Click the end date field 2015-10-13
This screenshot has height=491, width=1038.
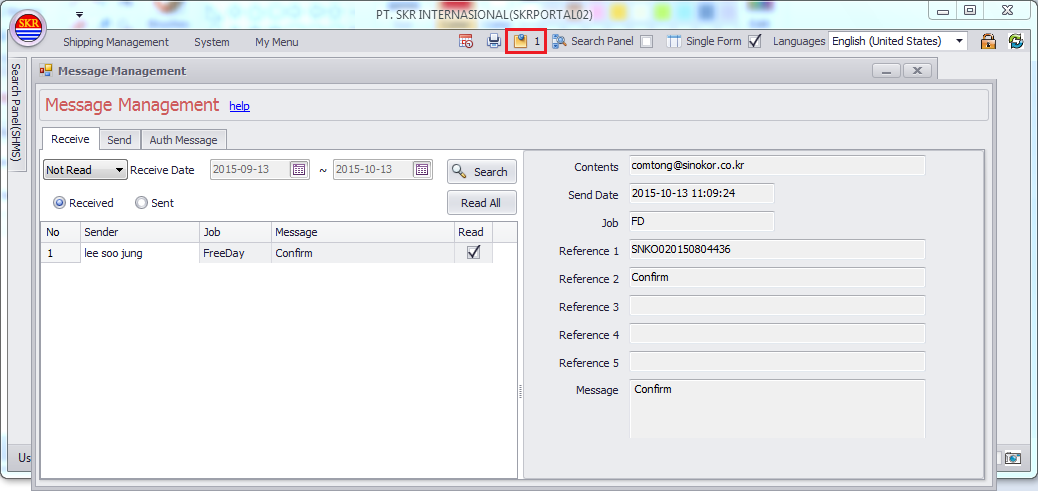tap(373, 169)
